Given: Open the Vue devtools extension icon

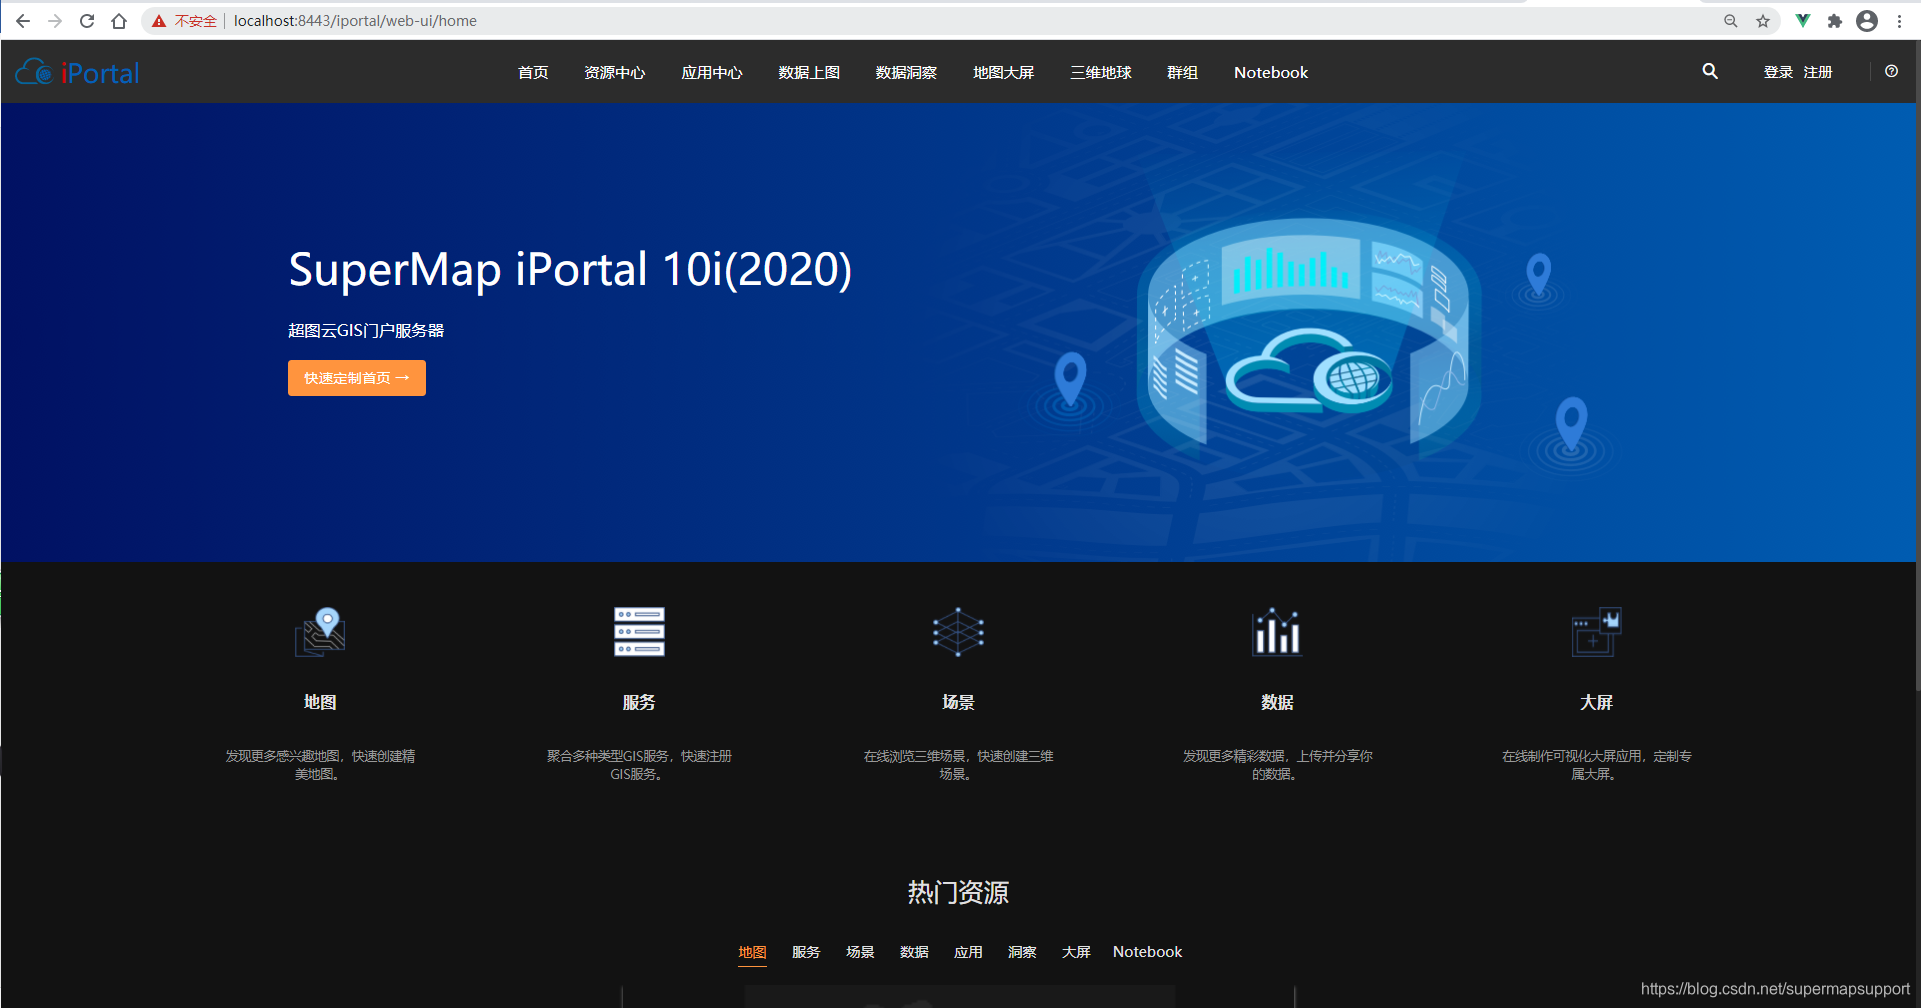Looking at the screenshot, I should pyautogui.click(x=1803, y=21).
